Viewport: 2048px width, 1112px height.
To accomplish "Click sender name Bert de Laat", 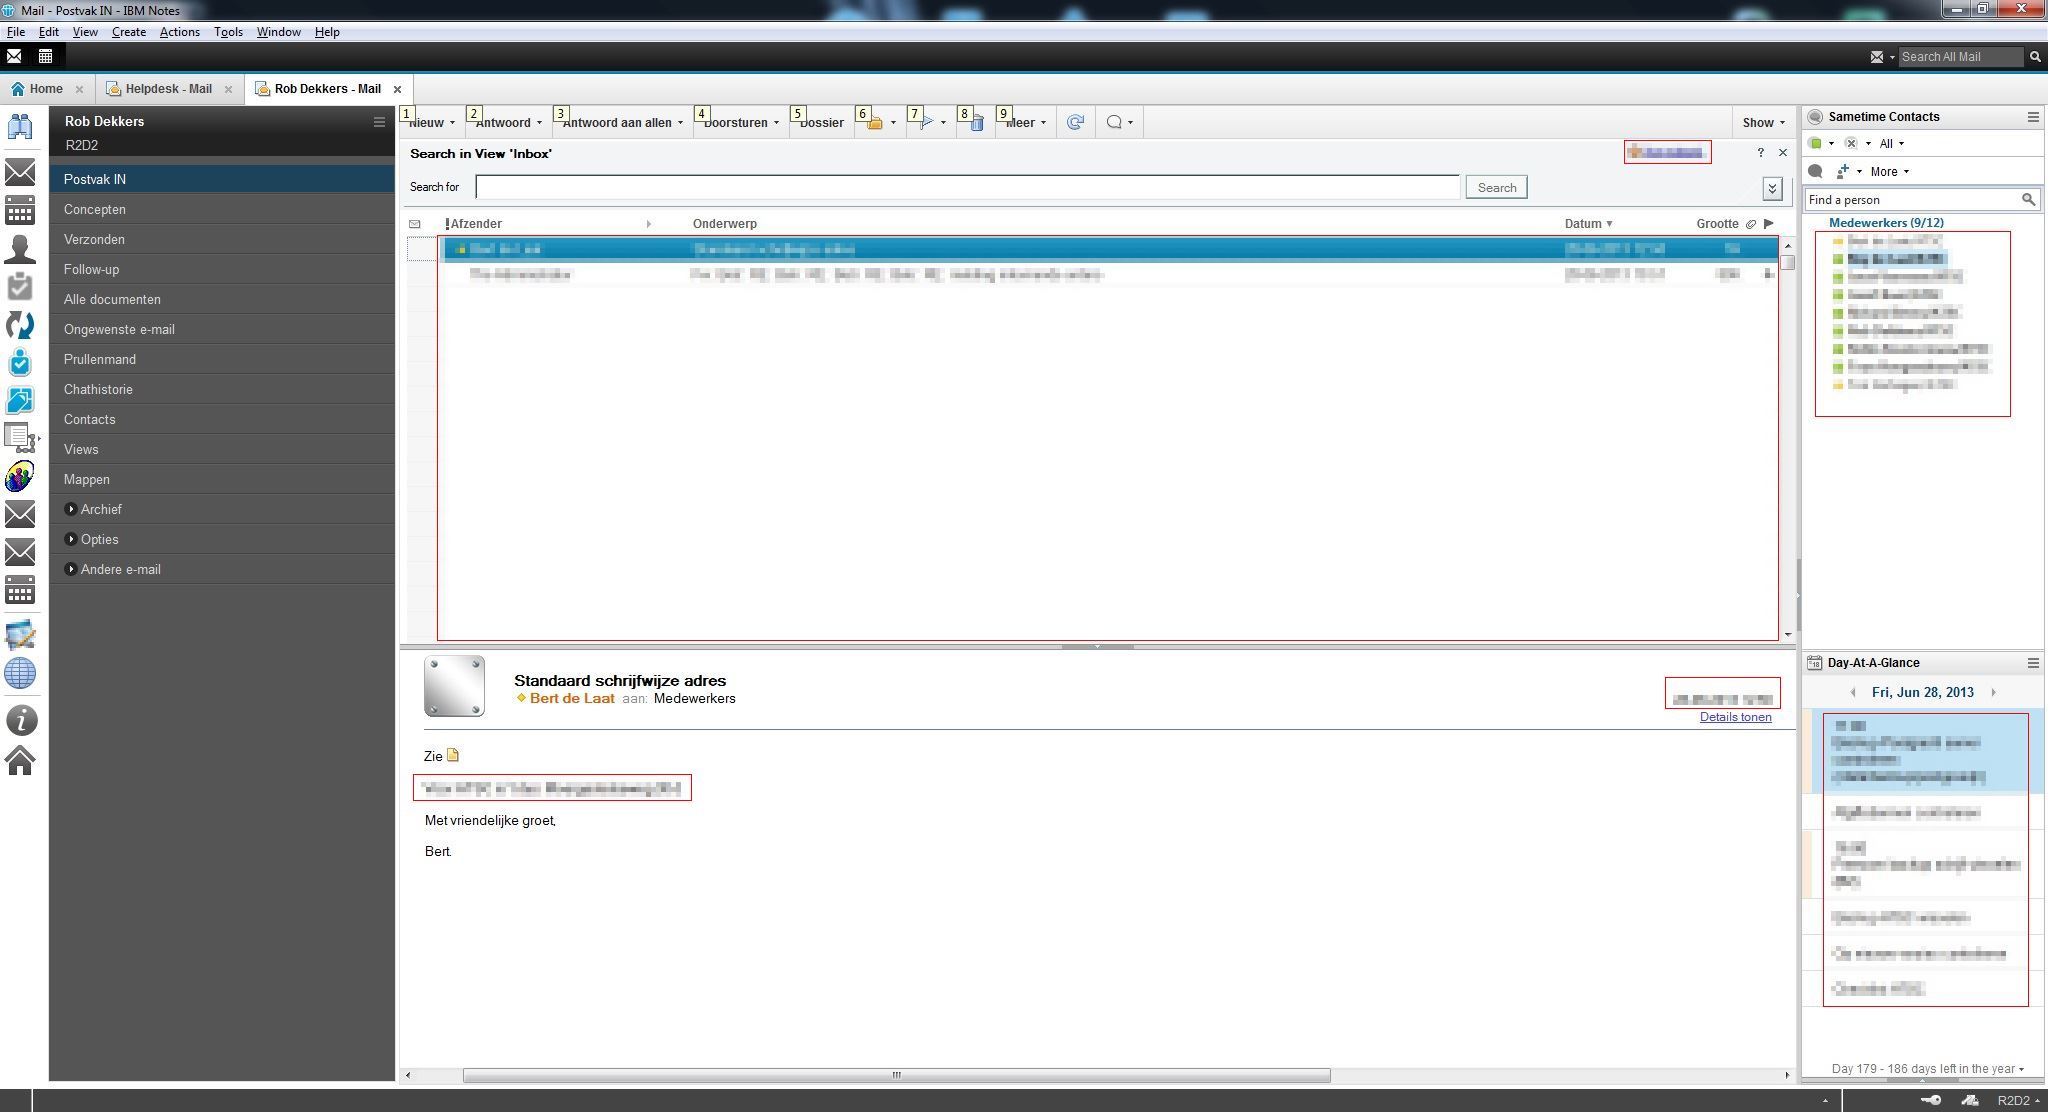I will [x=572, y=698].
